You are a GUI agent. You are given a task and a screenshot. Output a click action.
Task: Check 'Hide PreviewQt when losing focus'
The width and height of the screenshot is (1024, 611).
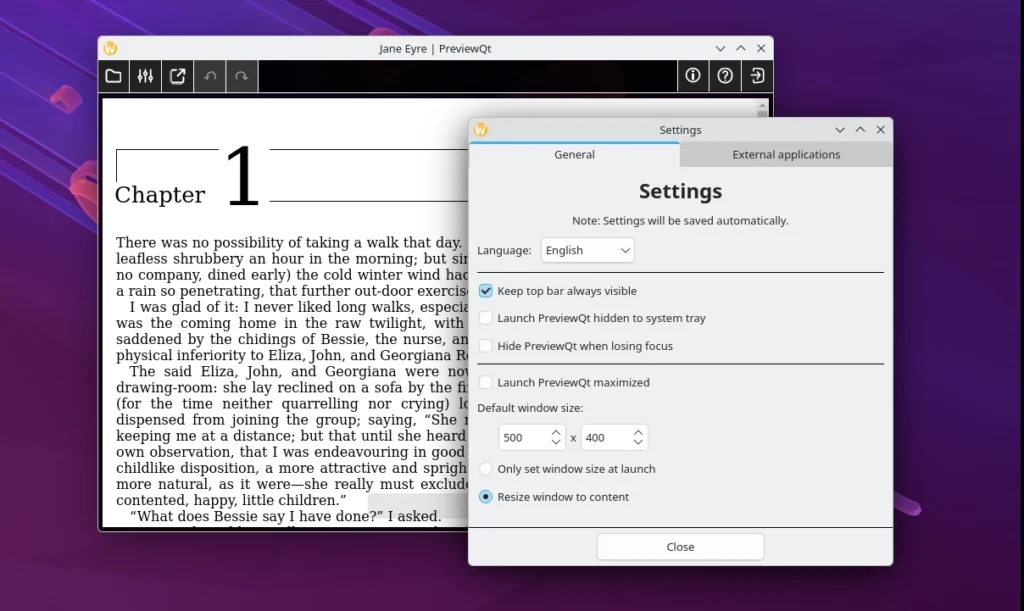(484, 345)
